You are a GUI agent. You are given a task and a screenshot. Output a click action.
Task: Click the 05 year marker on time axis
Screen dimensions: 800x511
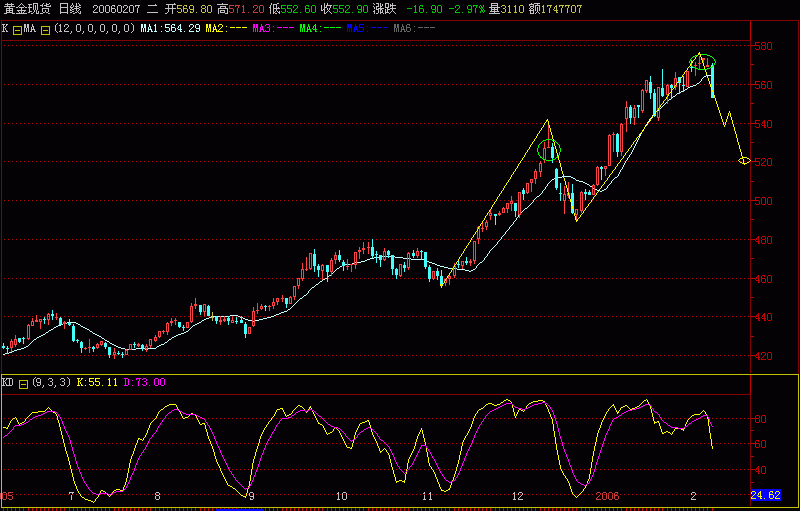click(8, 496)
